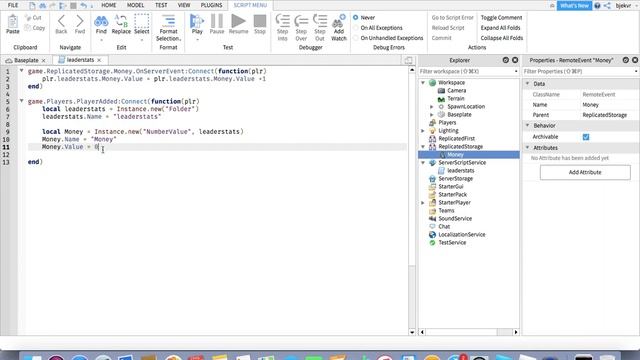Expand the Baseplate tree node
The height and width of the screenshot is (360, 640).
coord(432,115)
